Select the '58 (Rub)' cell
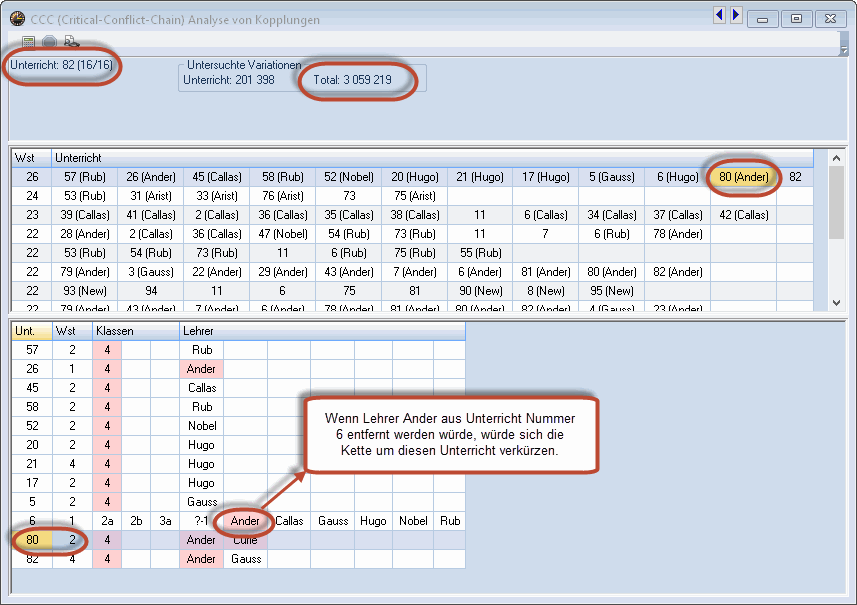 tap(283, 177)
